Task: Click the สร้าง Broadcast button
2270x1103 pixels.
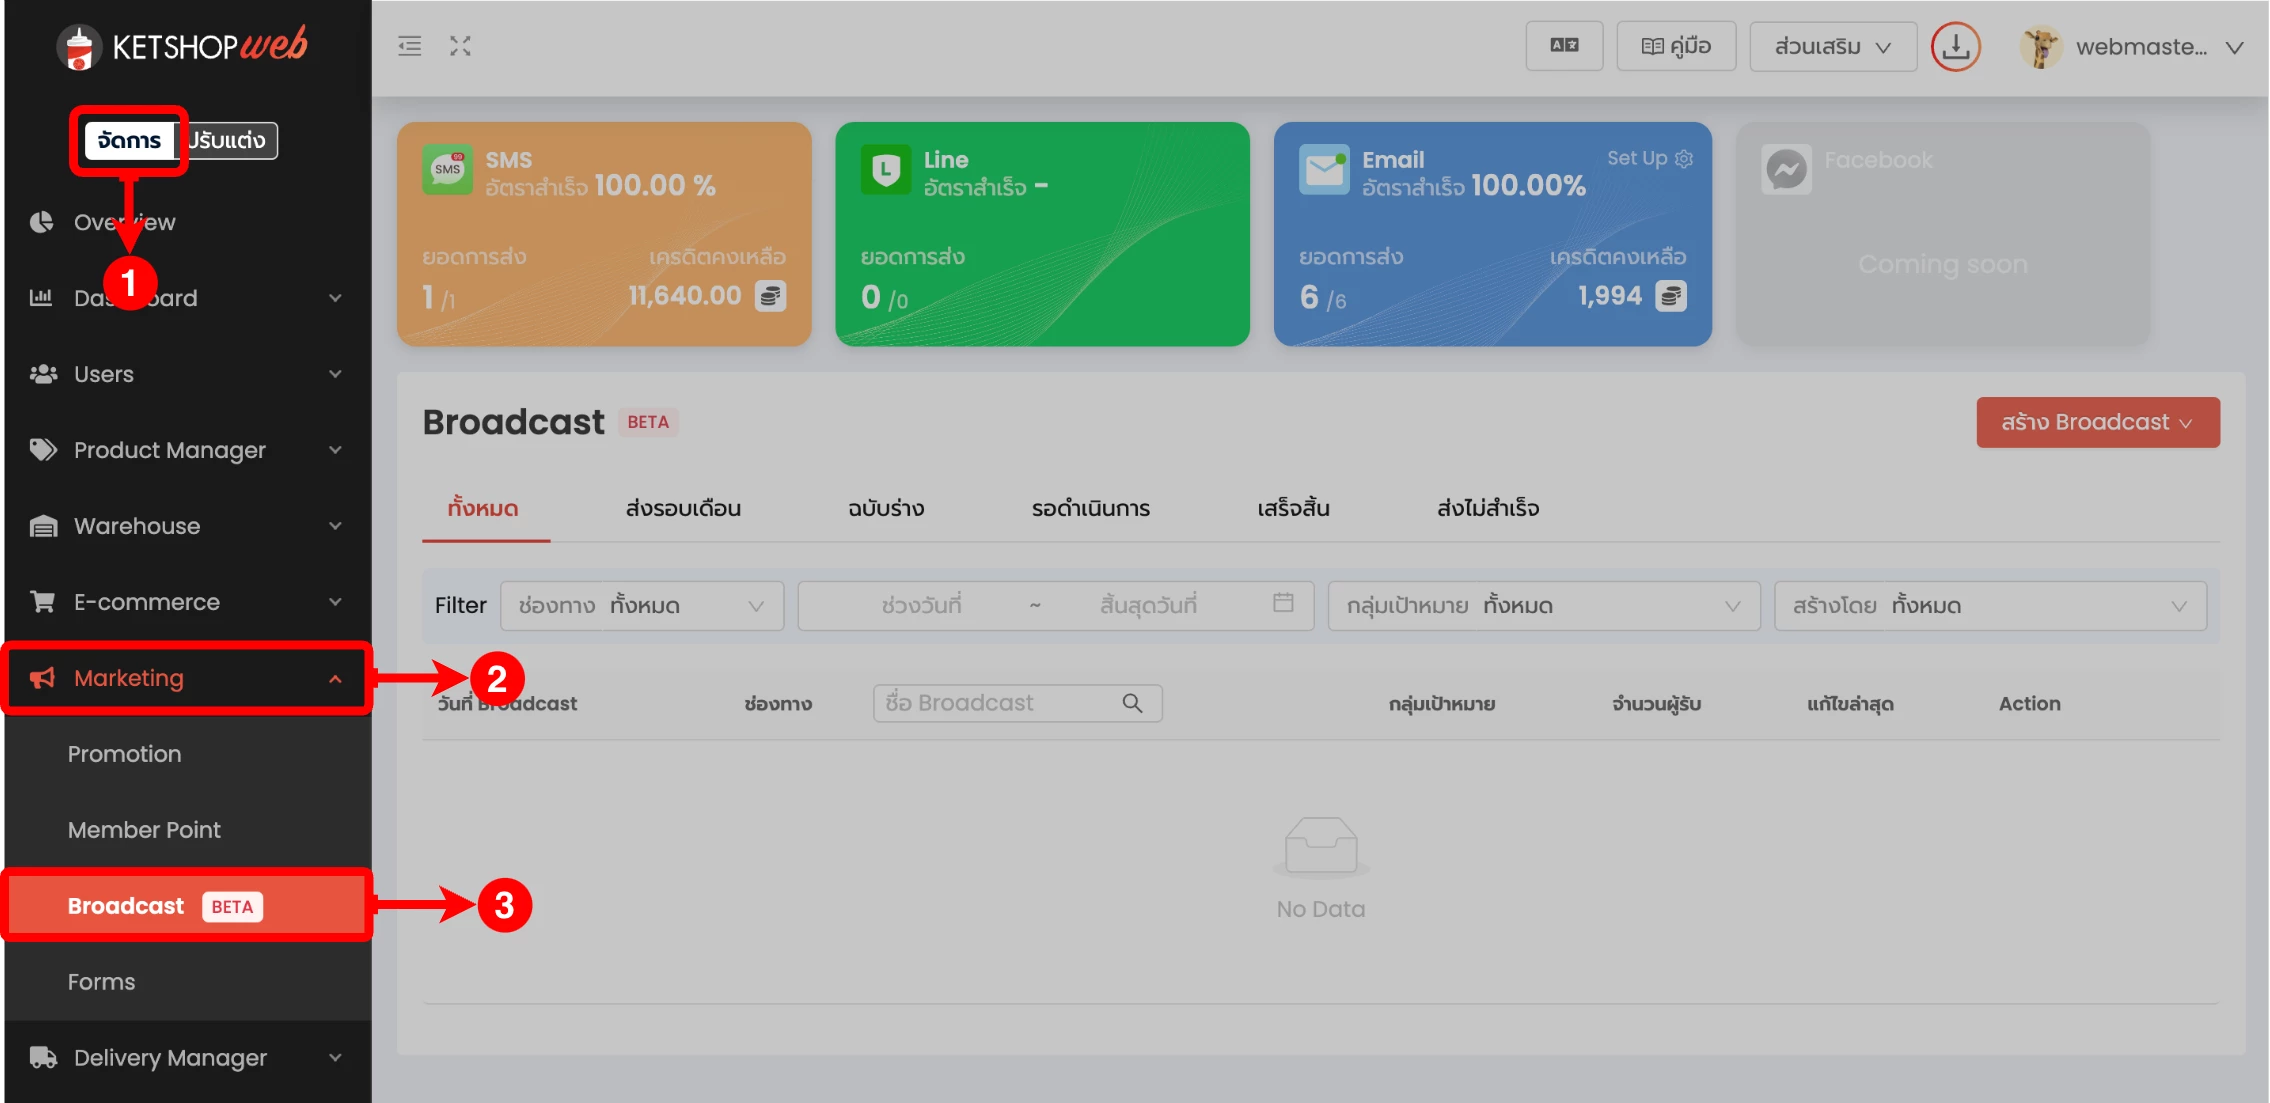Action: pos(2097,422)
